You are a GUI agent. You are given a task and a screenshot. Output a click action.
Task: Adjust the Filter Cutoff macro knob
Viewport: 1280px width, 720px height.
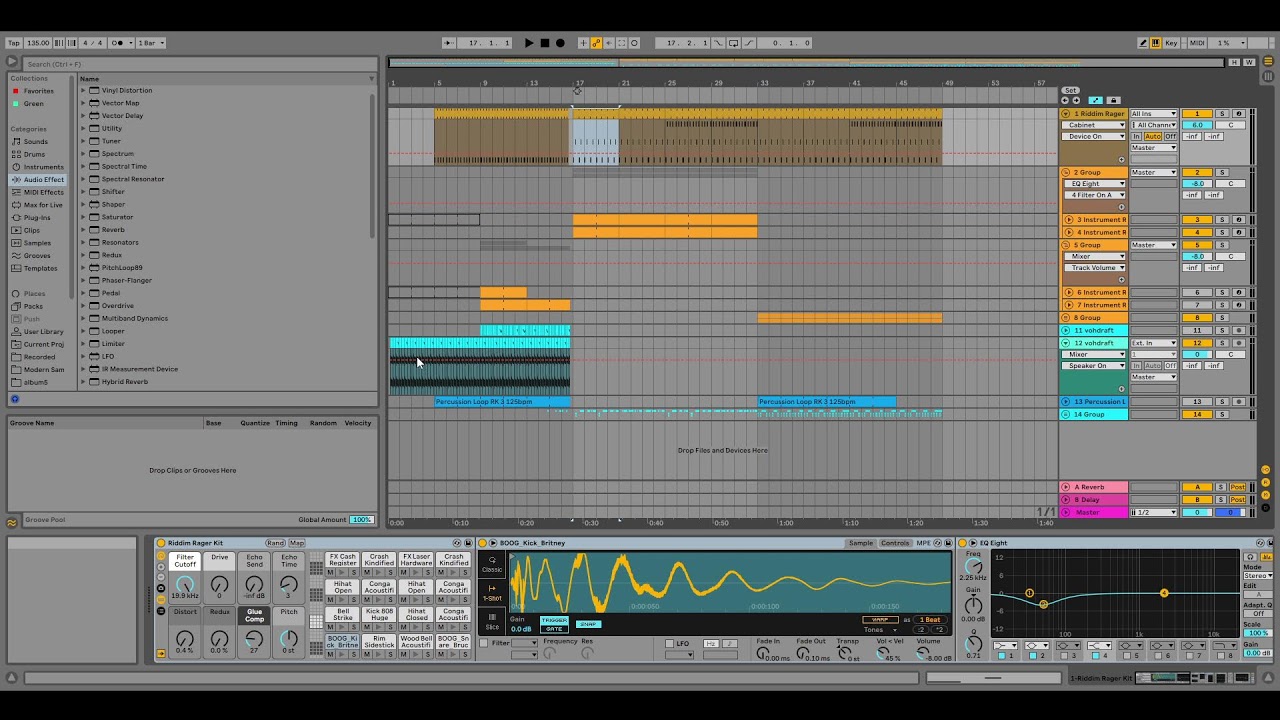[x=185, y=586]
